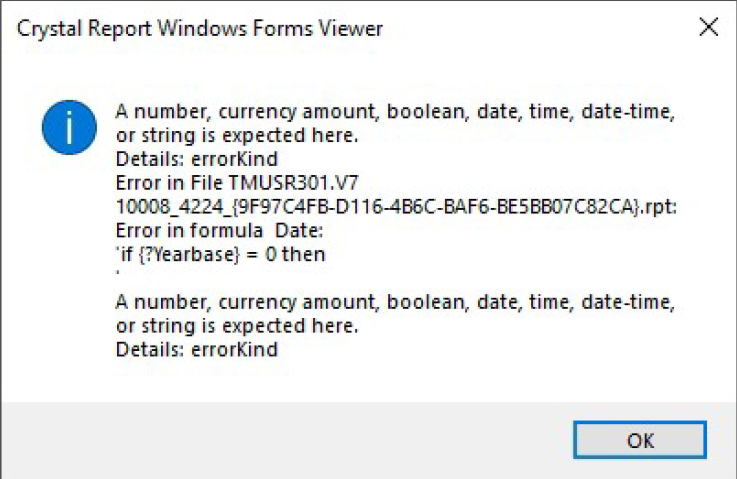The image size is (737, 479).
Task: Click the Crystal Report Windows Forms Viewer title
Action: [200, 28]
